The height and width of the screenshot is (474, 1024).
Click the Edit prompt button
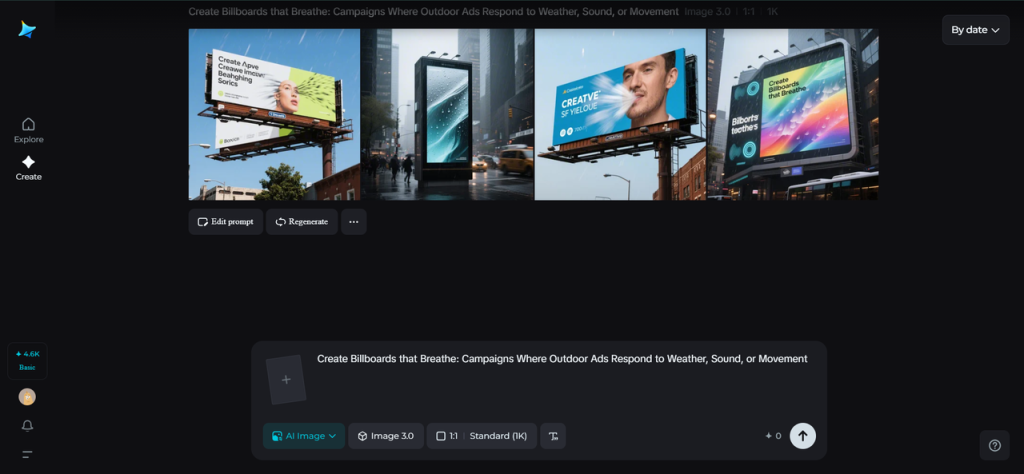(226, 222)
